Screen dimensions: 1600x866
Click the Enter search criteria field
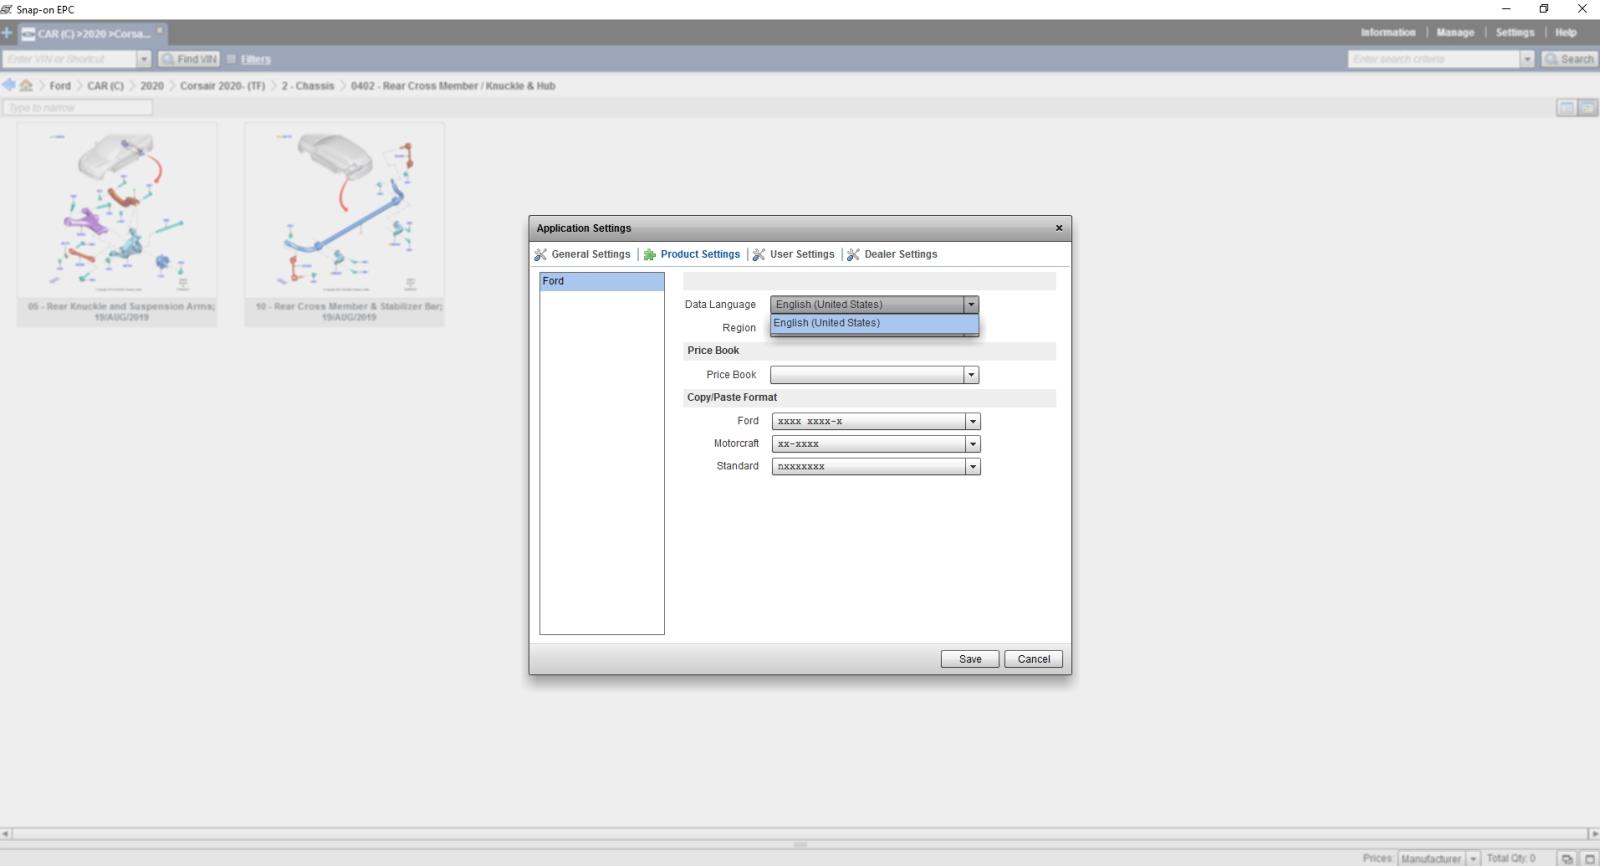pos(1433,59)
